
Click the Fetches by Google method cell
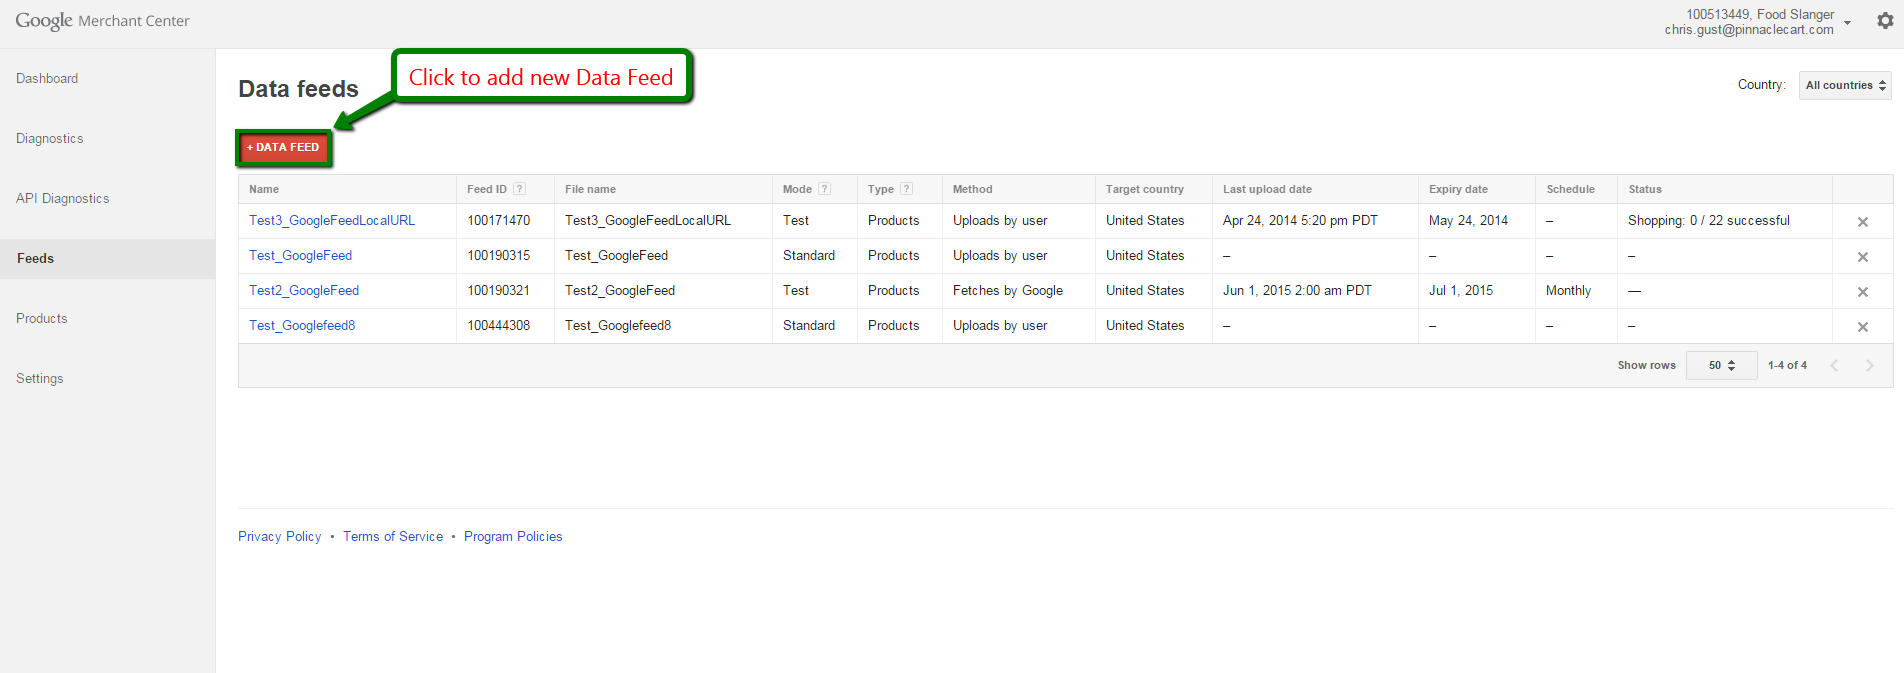coord(1008,290)
